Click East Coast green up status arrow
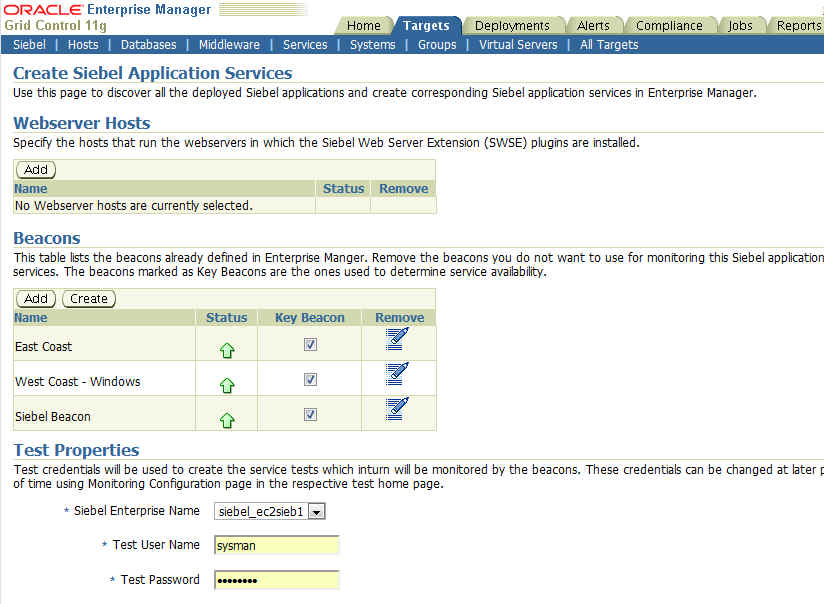Screen dimensions: 824x604 click(x=227, y=351)
